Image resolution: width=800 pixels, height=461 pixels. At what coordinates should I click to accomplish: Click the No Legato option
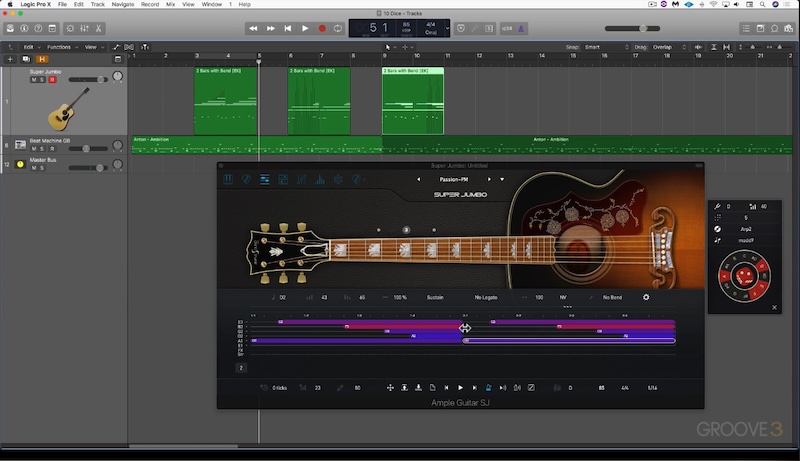pyautogui.click(x=486, y=297)
